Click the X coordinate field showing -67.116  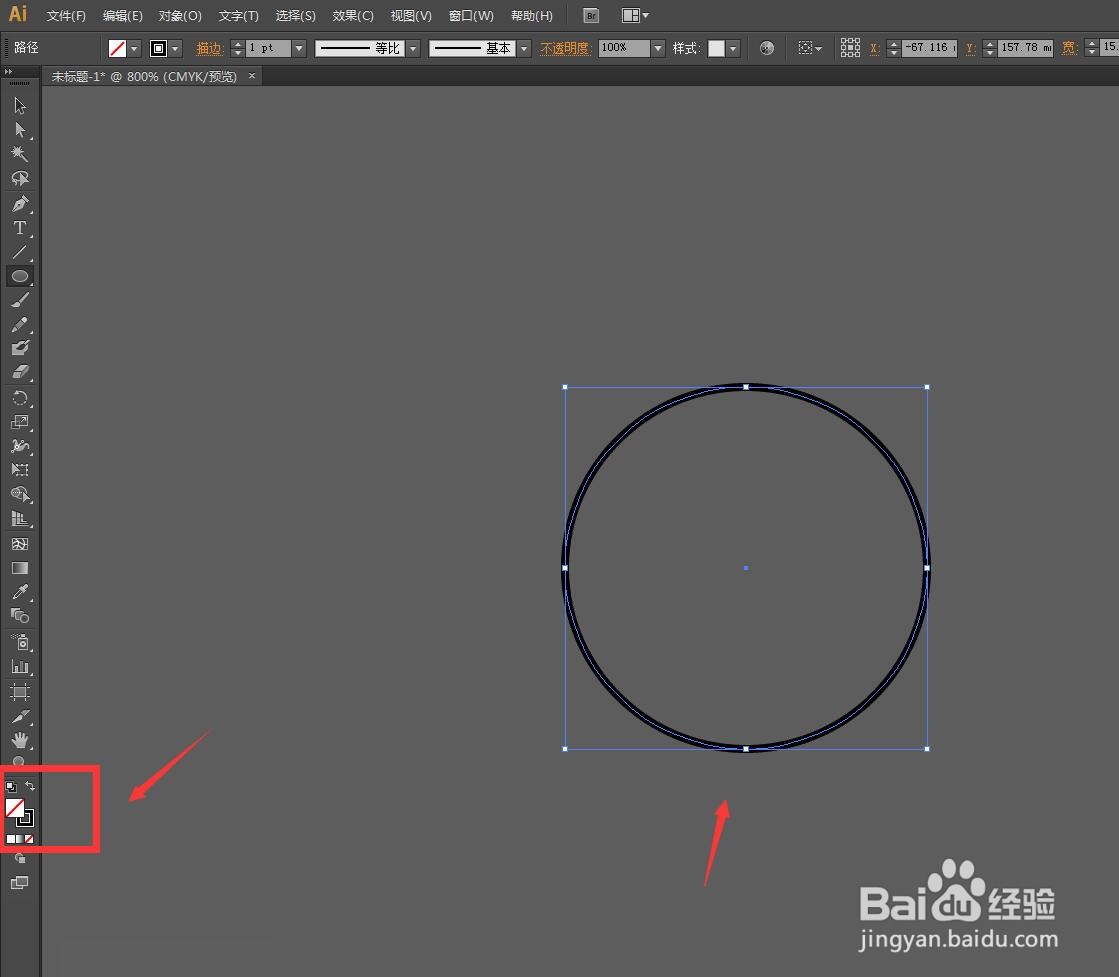[x=929, y=48]
